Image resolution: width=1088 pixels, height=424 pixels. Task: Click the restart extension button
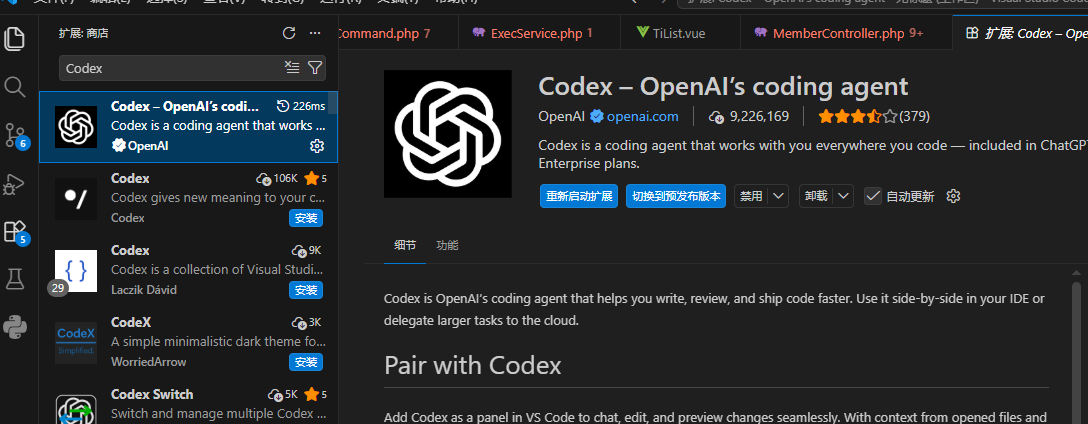point(579,196)
